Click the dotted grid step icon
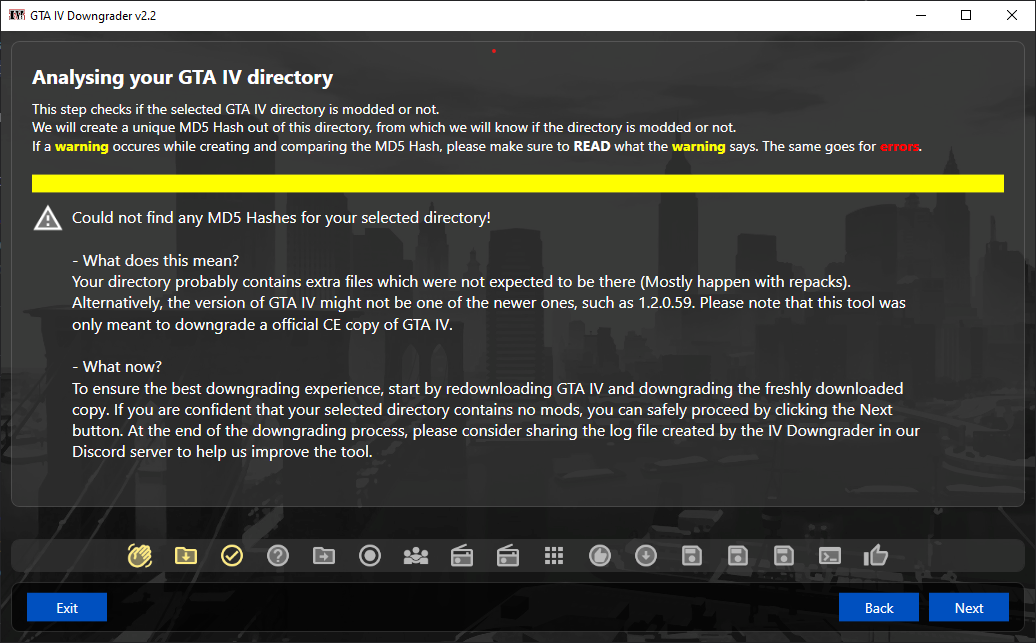Screen dimensions: 1036x643 pos(554,556)
